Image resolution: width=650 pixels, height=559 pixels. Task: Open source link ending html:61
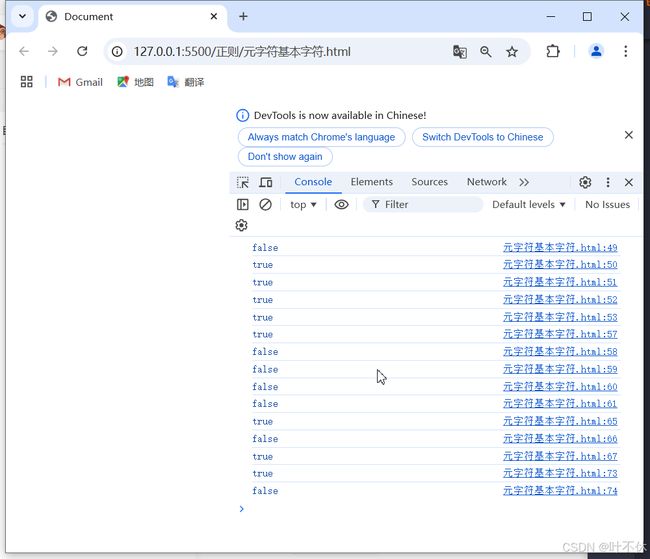tap(560, 404)
